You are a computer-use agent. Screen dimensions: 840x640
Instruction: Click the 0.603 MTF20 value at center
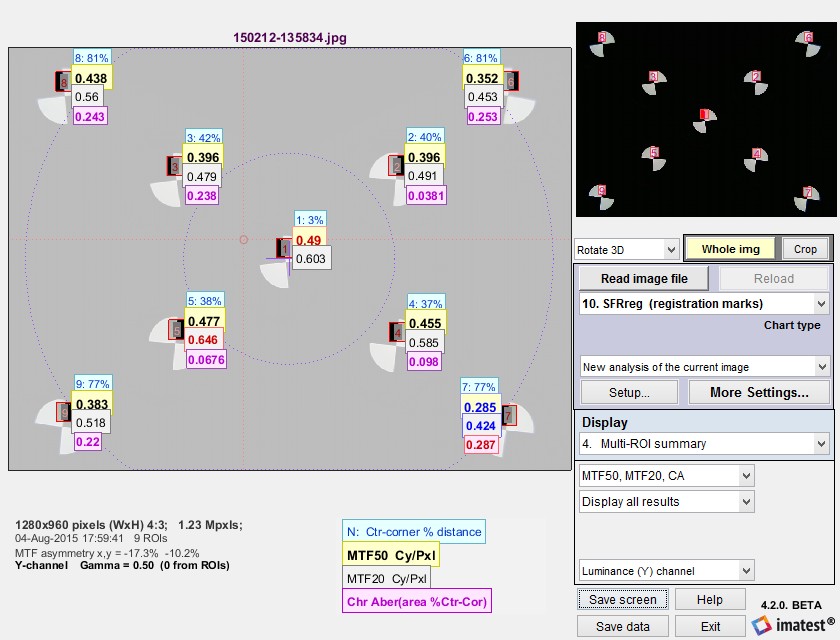[x=311, y=259]
